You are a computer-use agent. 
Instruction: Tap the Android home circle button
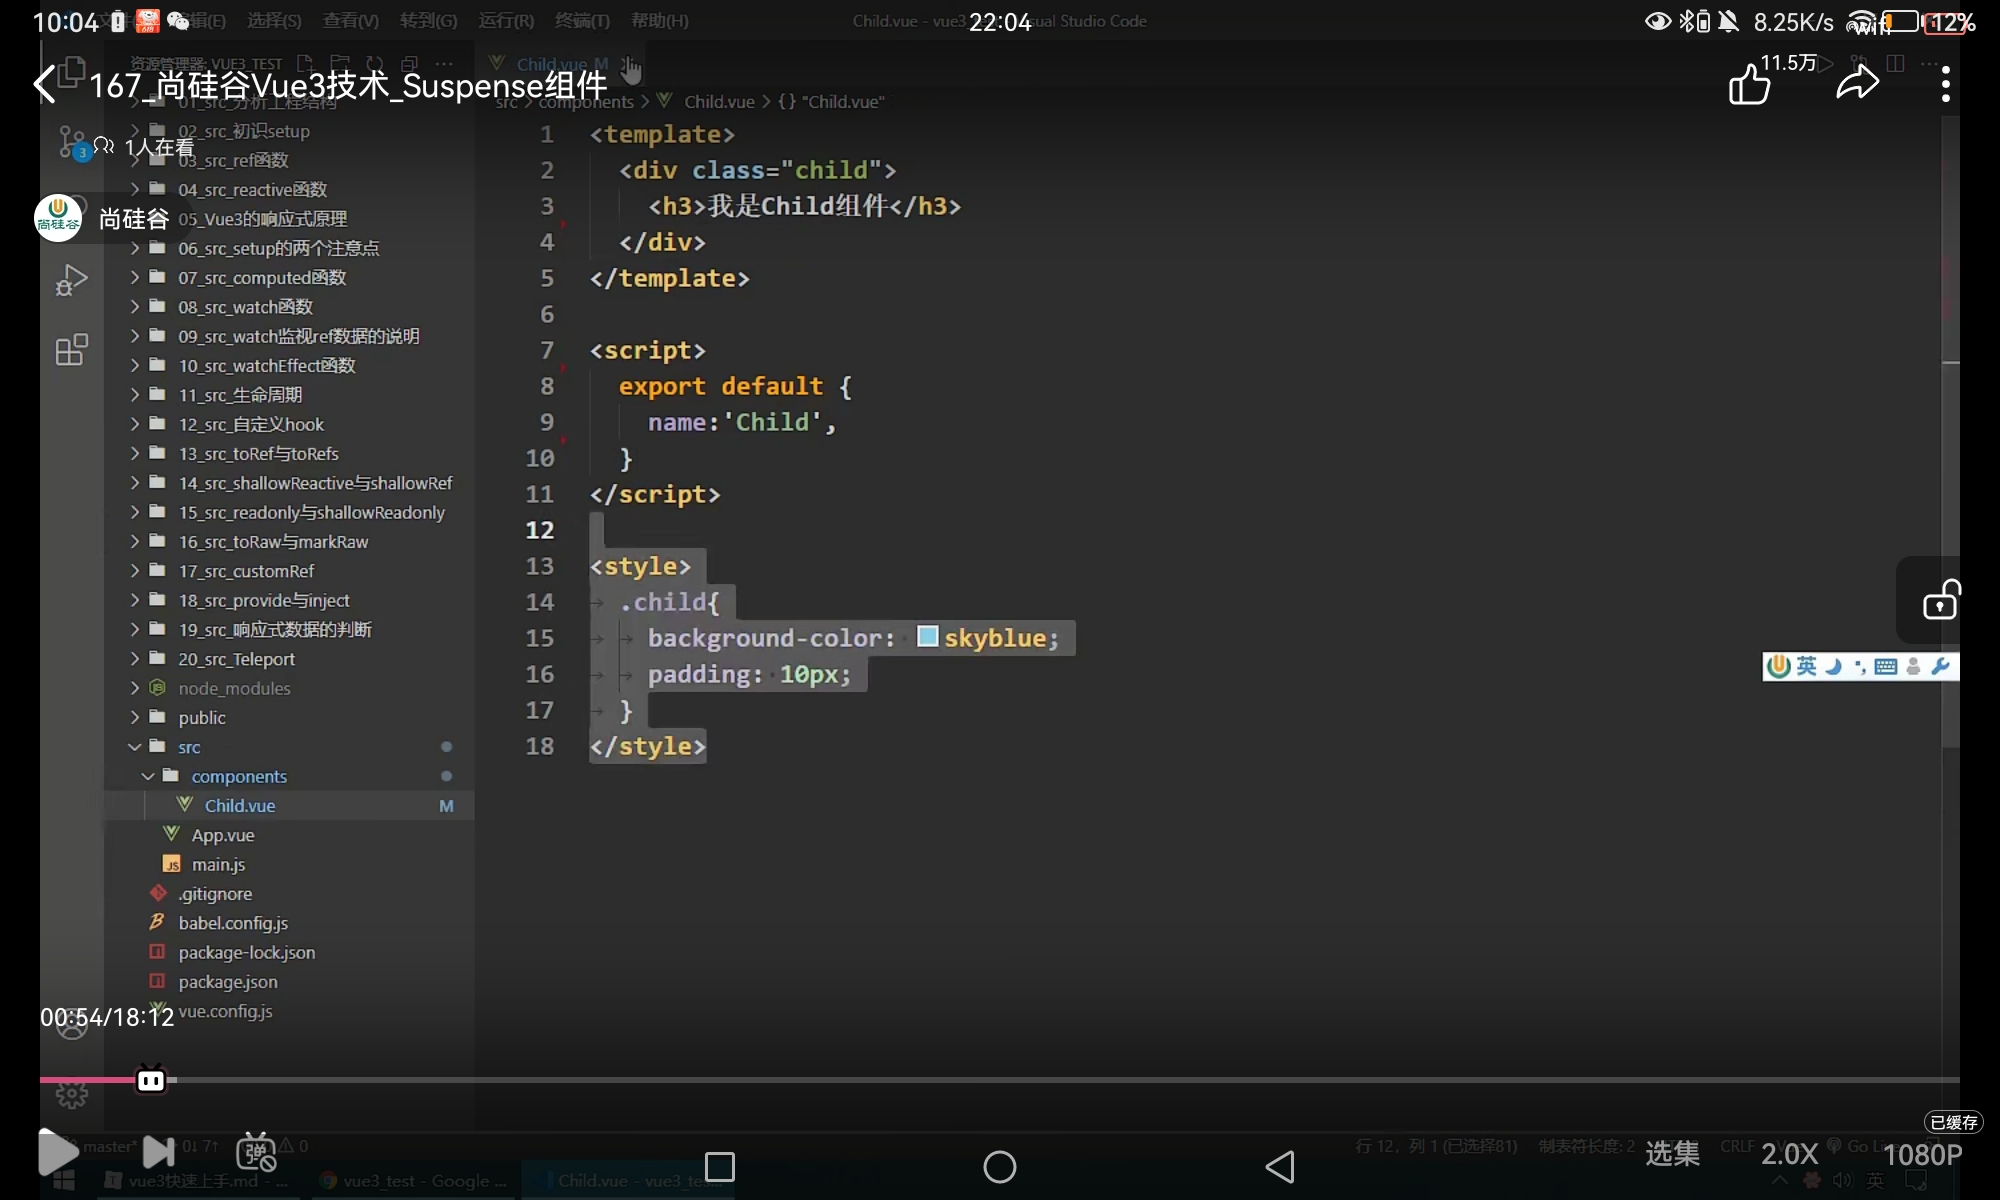click(x=999, y=1166)
